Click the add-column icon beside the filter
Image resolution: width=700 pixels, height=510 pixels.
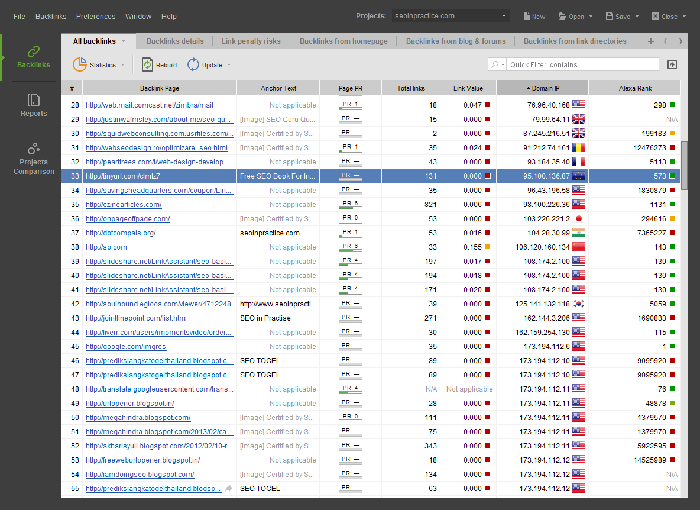[x=672, y=64]
